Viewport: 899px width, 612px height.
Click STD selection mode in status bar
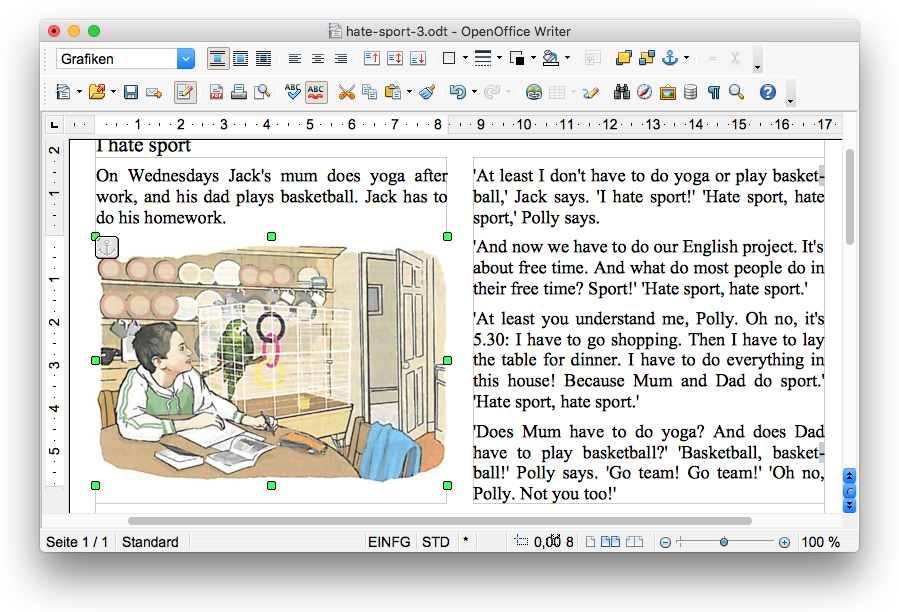point(436,542)
